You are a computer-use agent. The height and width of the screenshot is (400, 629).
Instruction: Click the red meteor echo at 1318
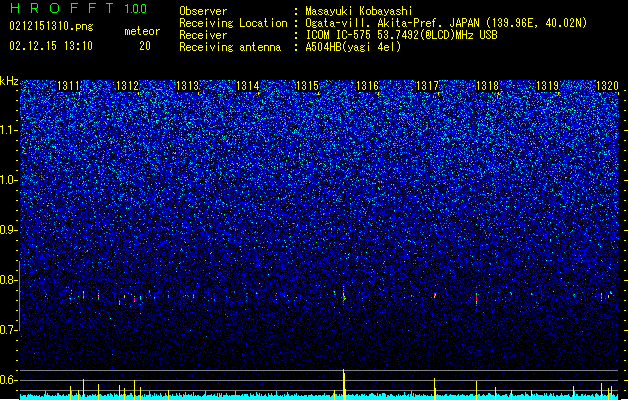click(x=477, y=299)
